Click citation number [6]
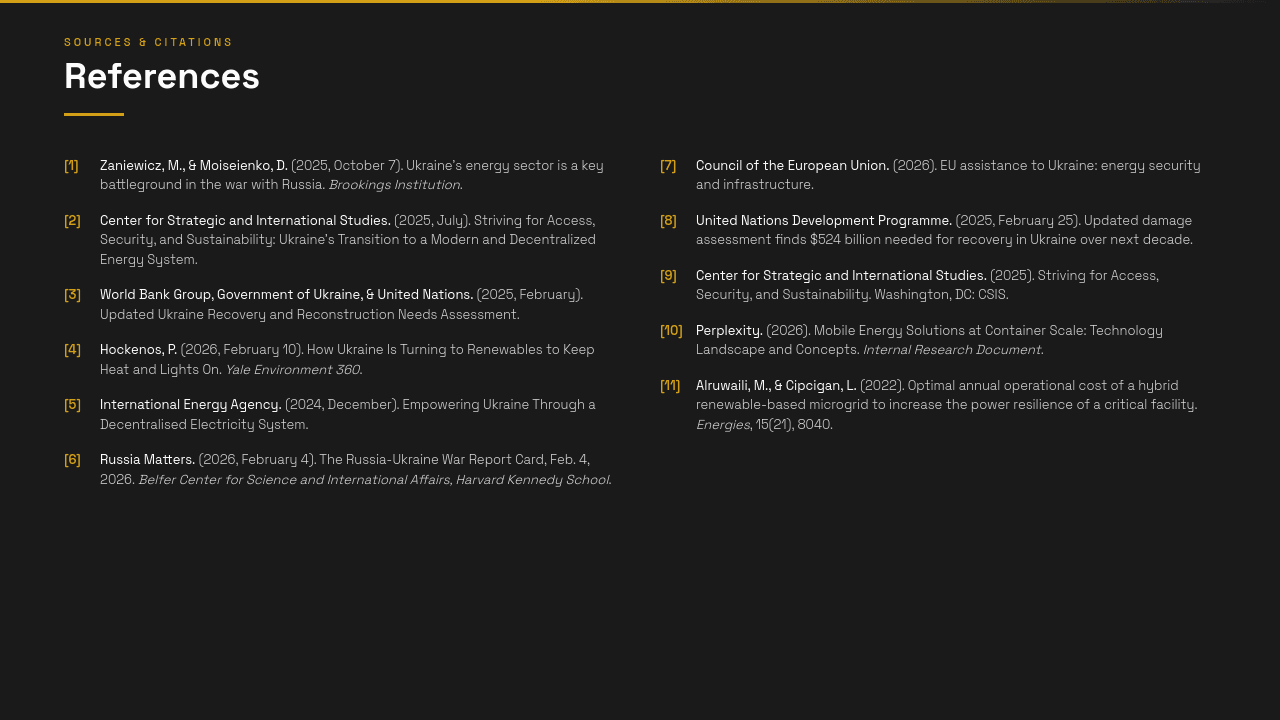 coord(72,460)
